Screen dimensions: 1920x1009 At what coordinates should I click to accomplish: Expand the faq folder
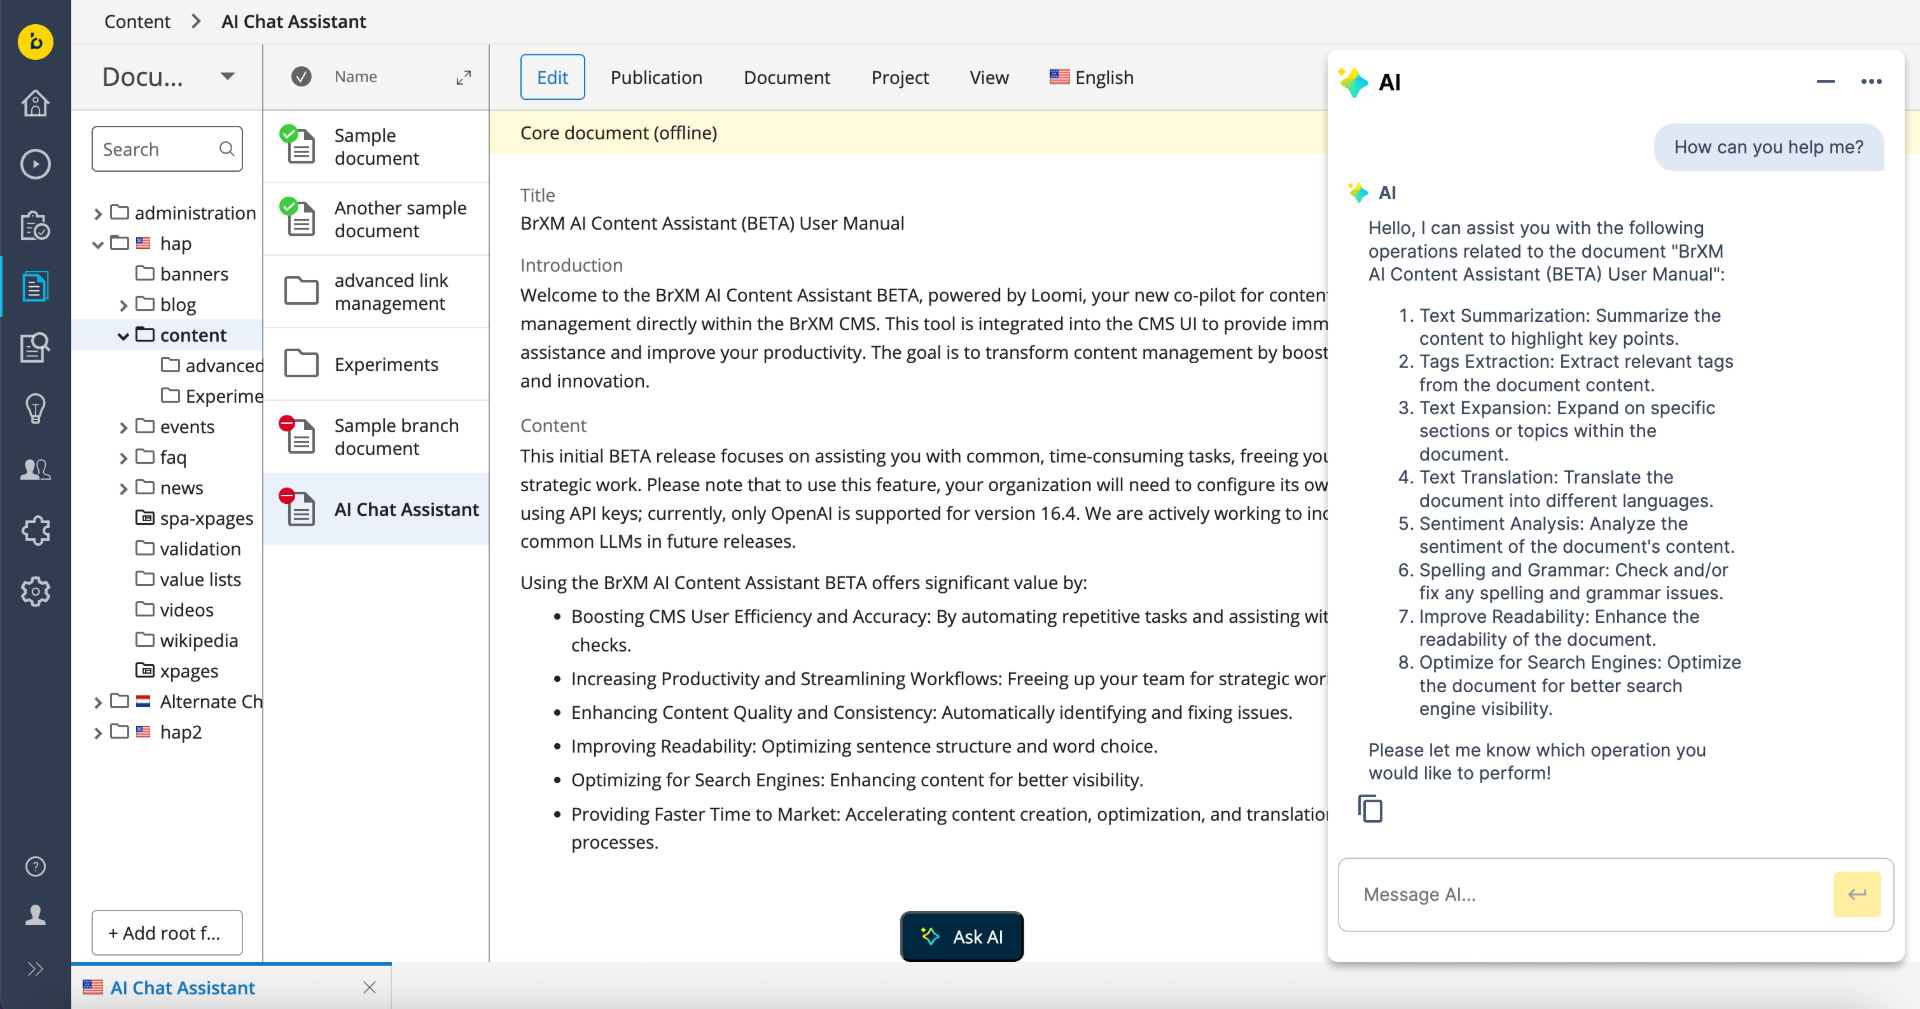[x=124, y=458]
